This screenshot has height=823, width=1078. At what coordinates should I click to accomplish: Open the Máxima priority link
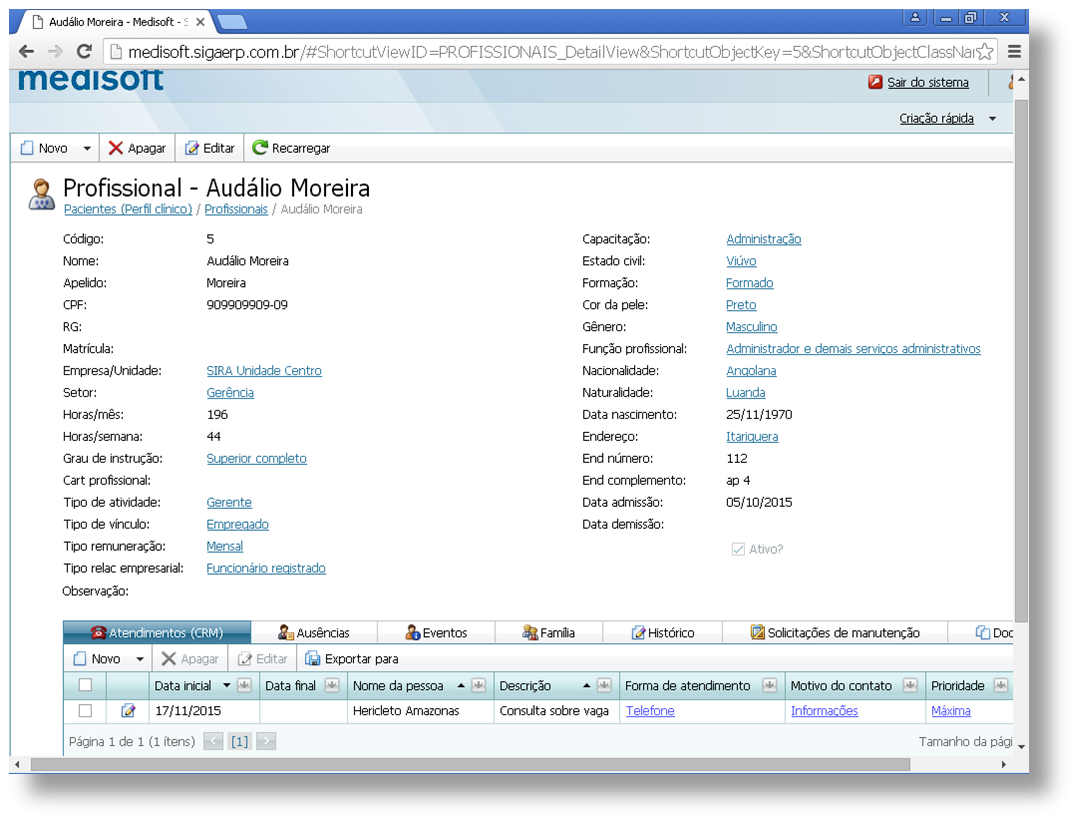pyautogui.click(x=951, y=711)
